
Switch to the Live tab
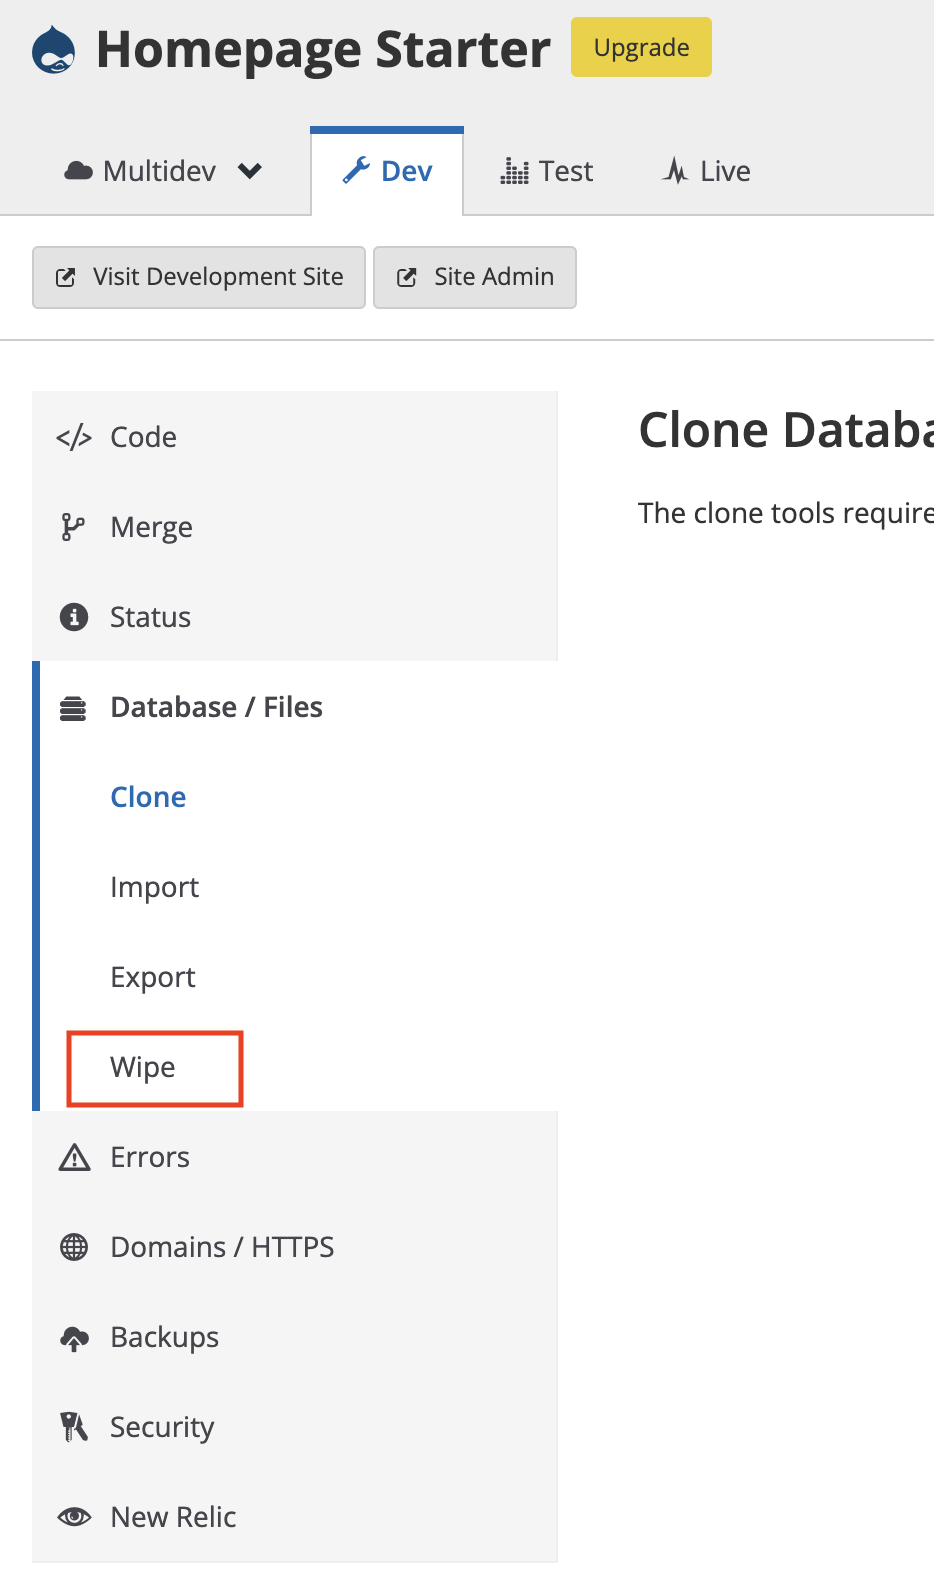pos(706,171)
